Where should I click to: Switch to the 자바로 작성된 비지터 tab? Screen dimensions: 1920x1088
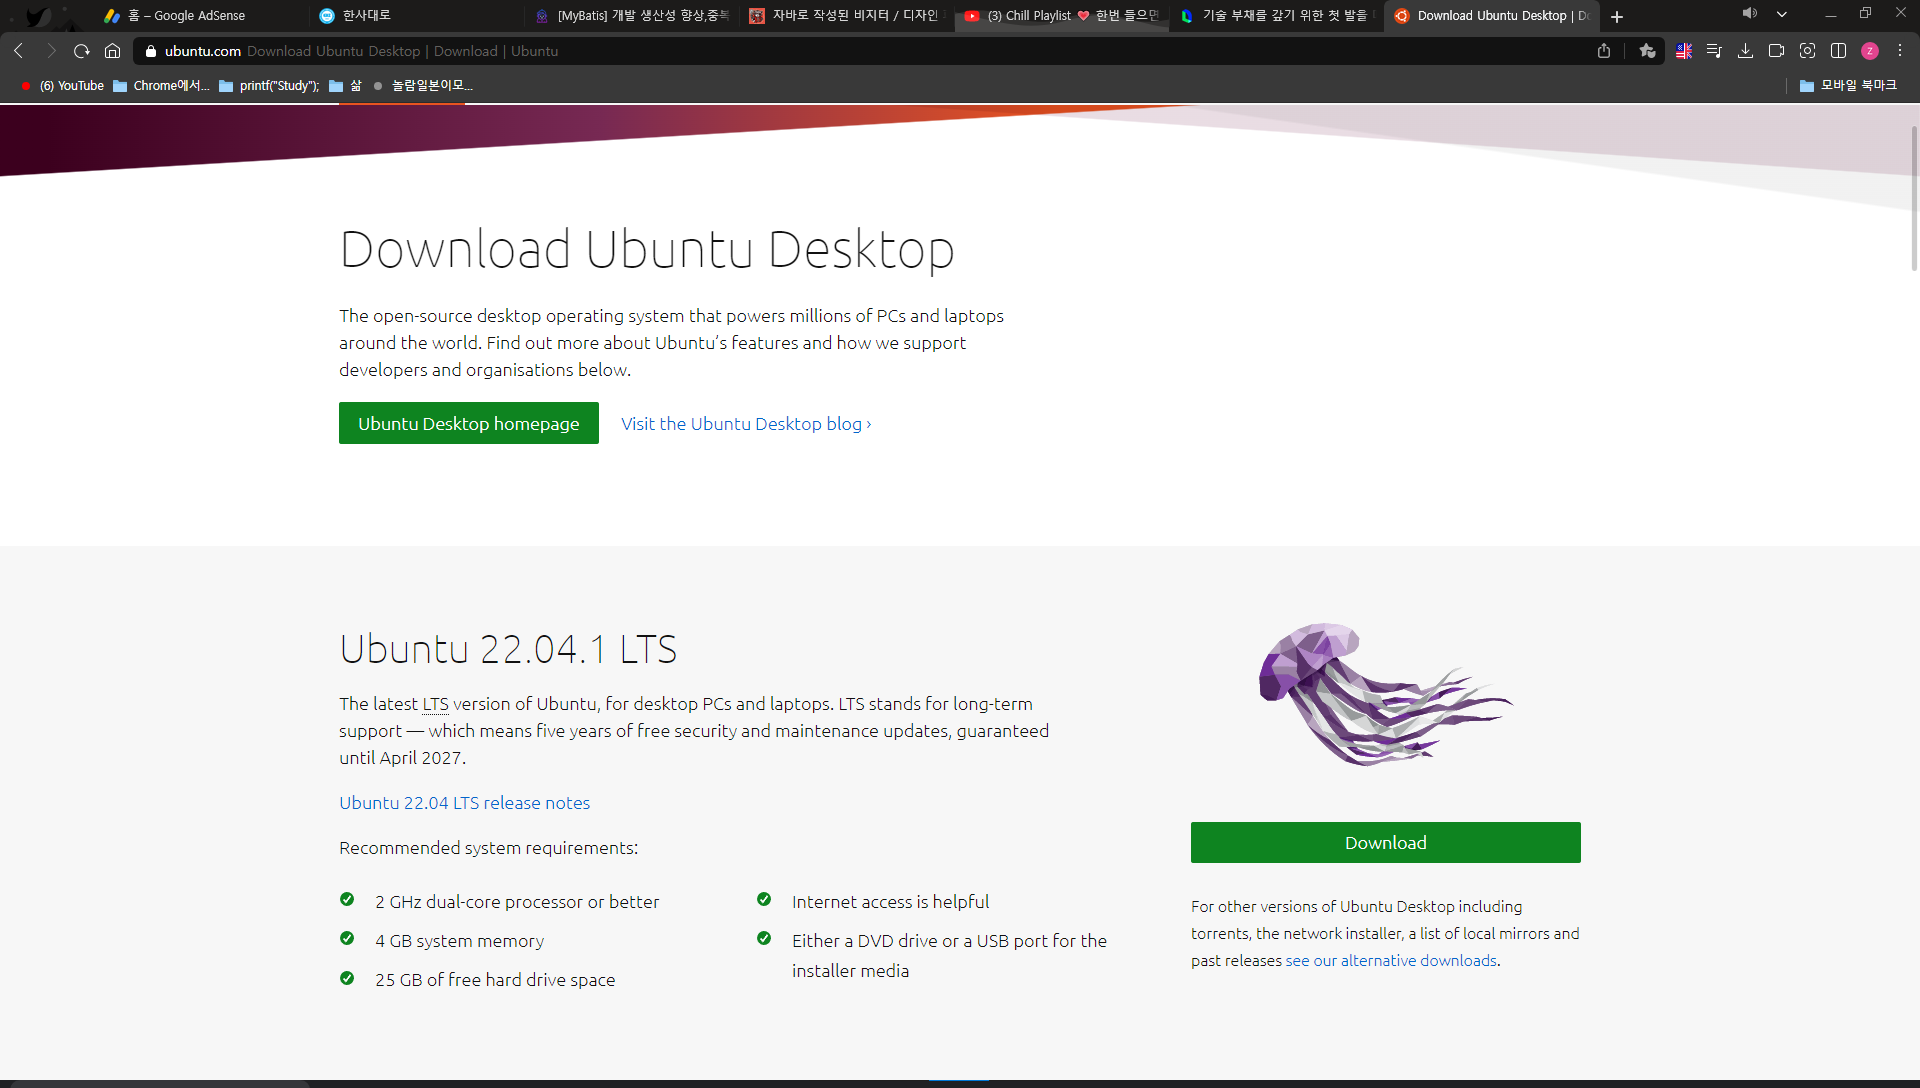[x=845, y=16]
